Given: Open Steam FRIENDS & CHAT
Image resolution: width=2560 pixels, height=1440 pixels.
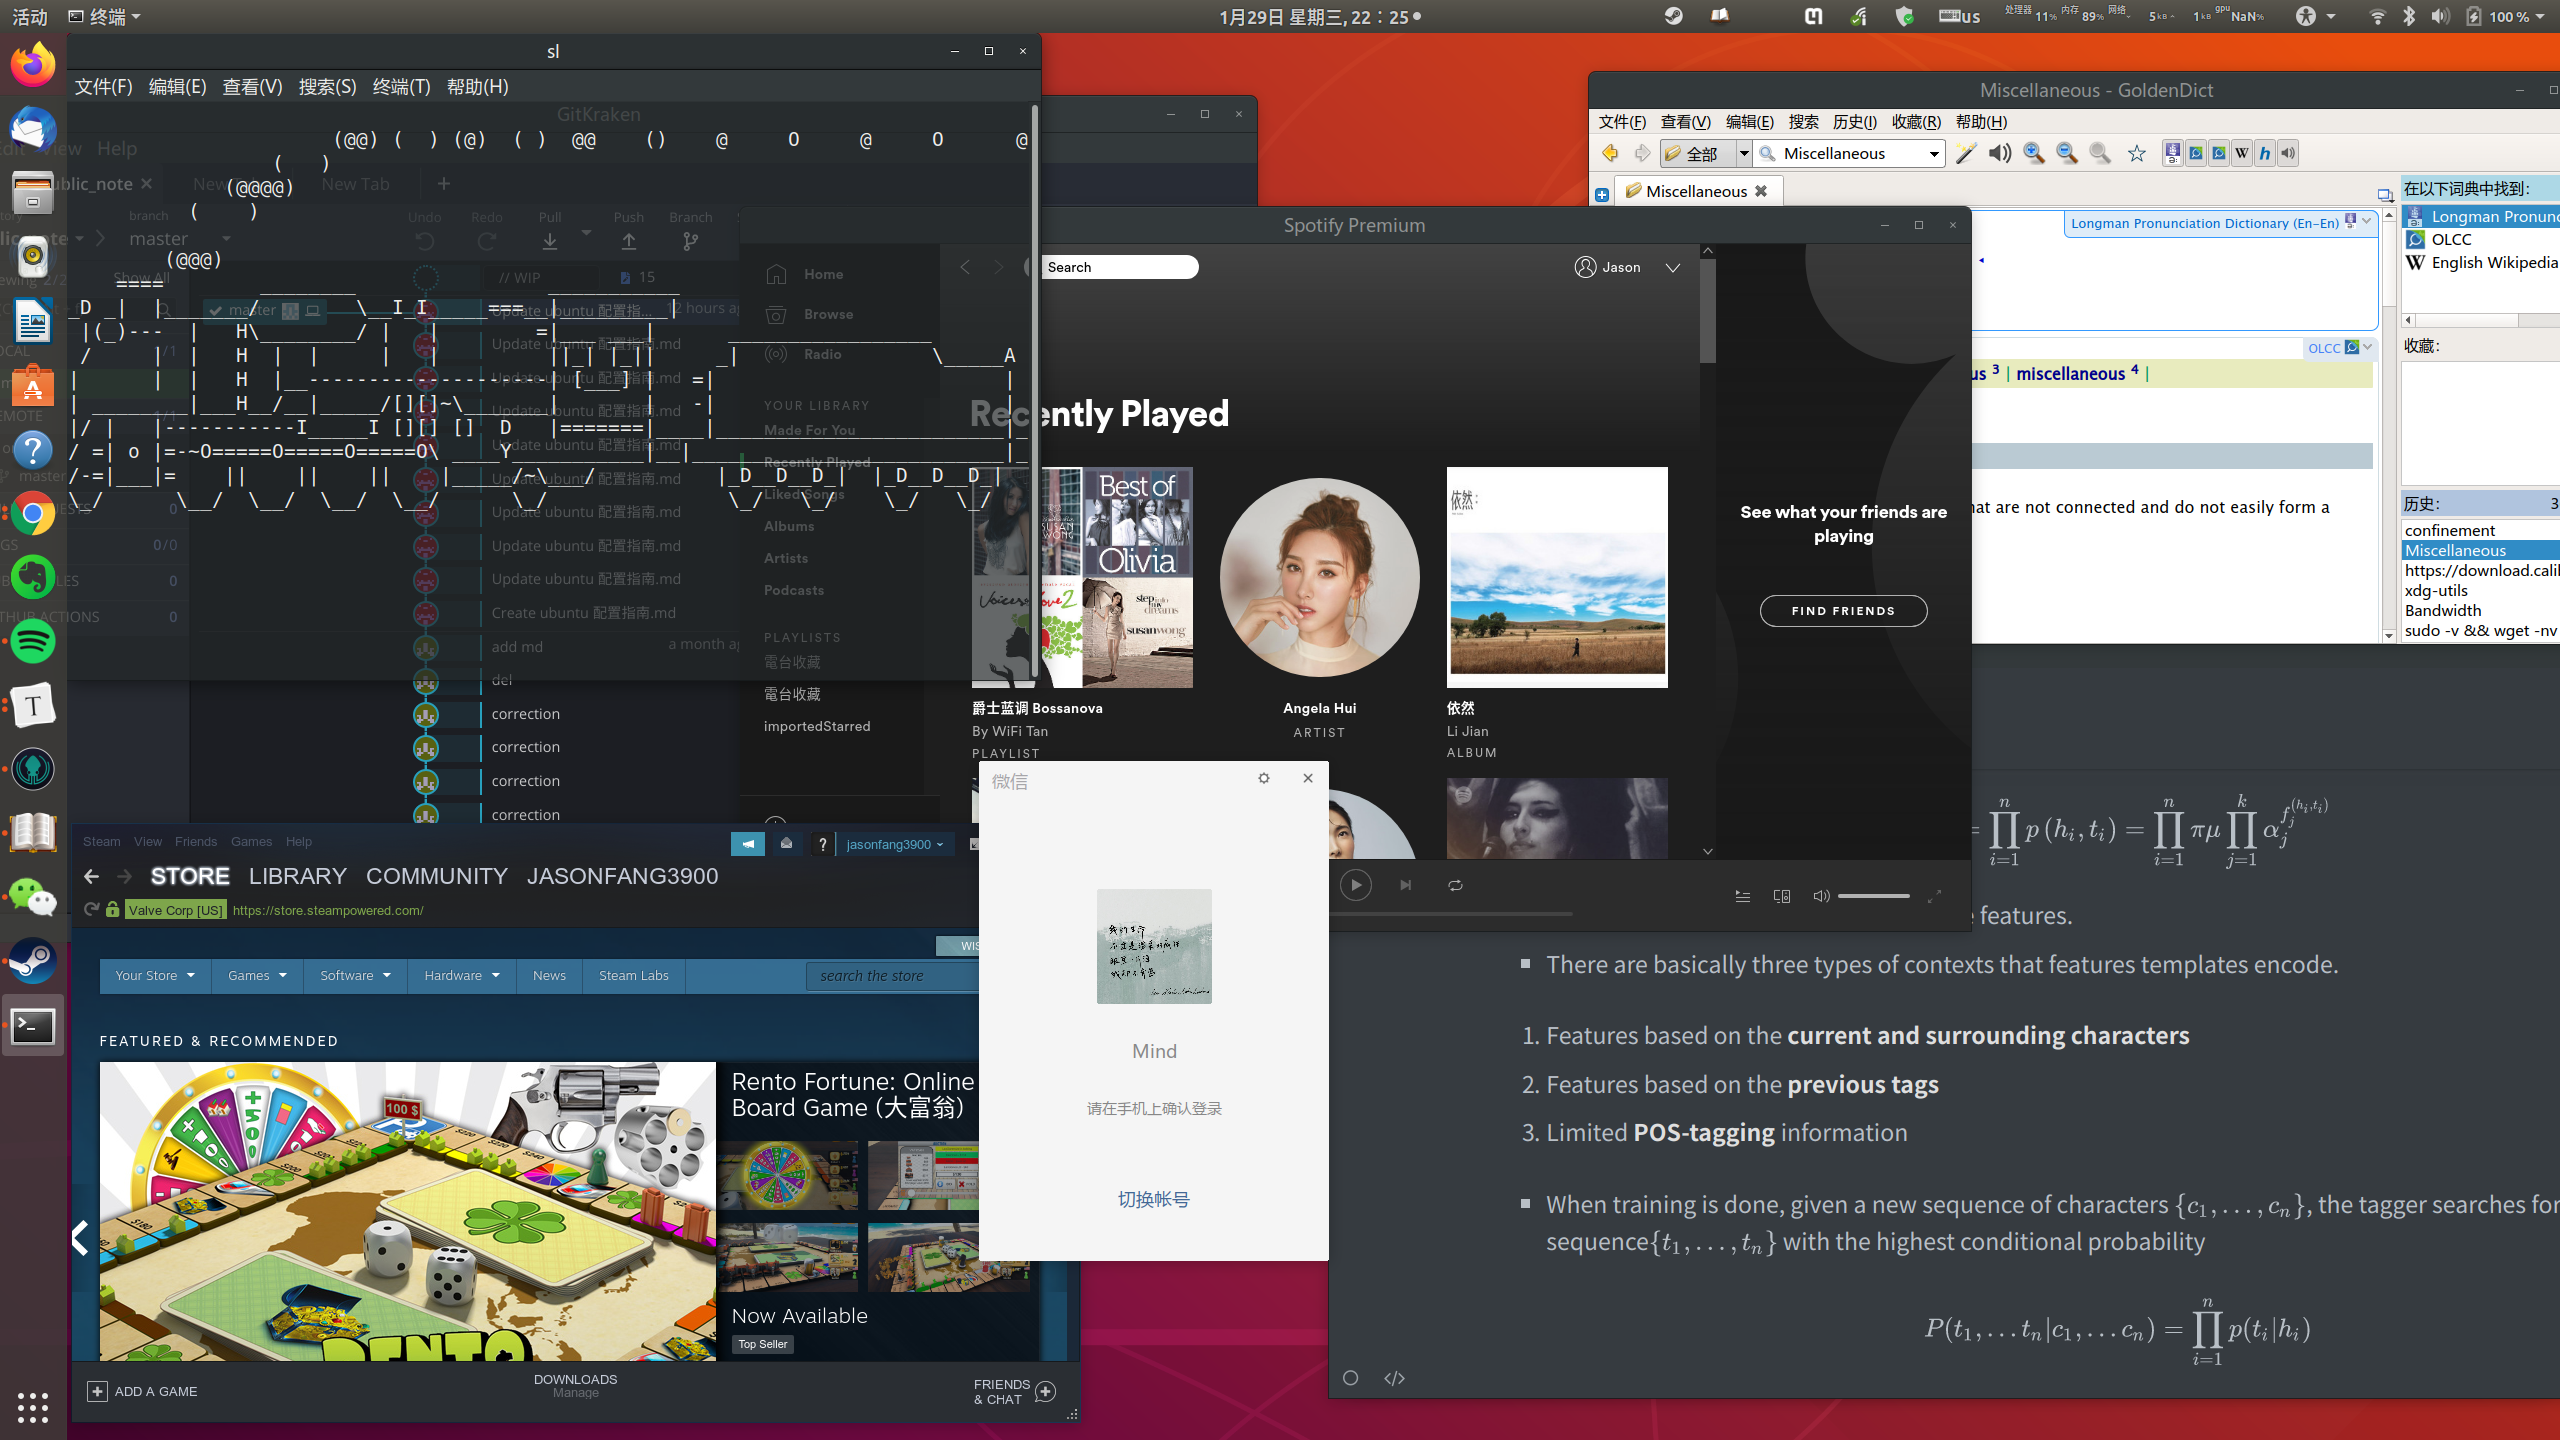Looking at the screenshot, I should [1014, 1392].
